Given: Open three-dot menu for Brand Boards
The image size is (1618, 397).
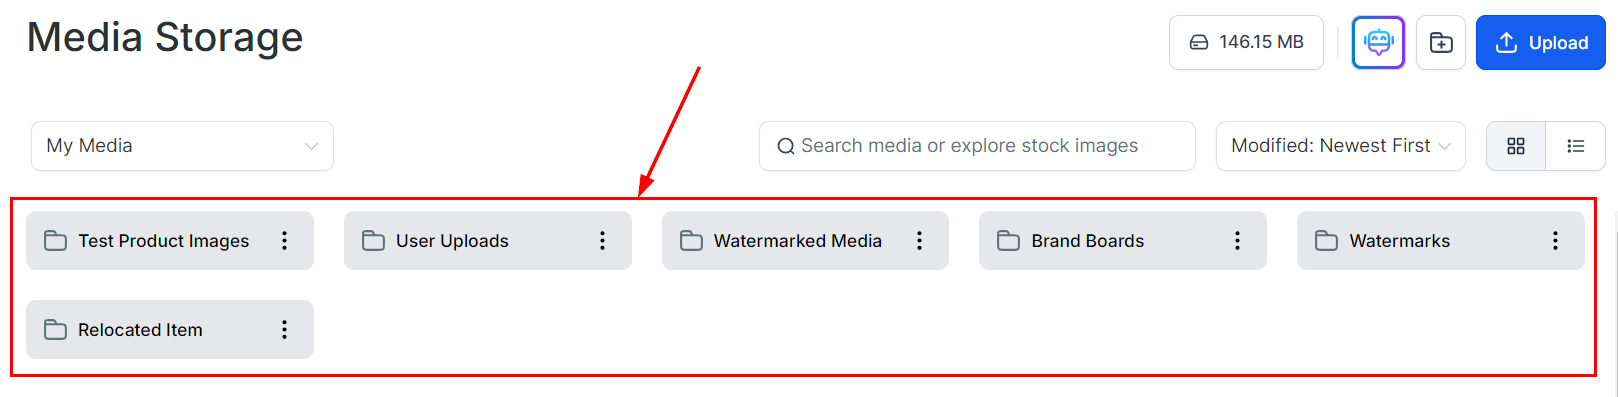Looking at the screenshot, I should [x=1237, y=240].
